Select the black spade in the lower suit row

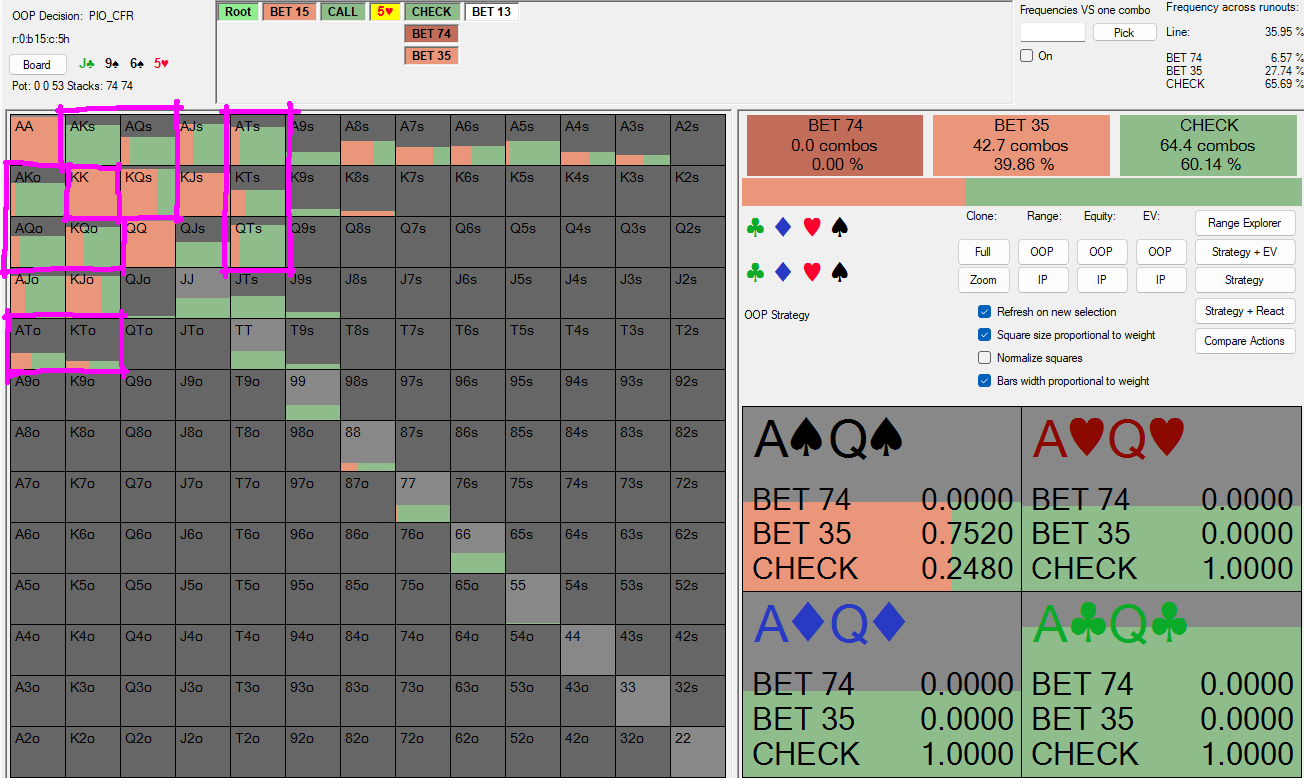click(x=840, y=271)
